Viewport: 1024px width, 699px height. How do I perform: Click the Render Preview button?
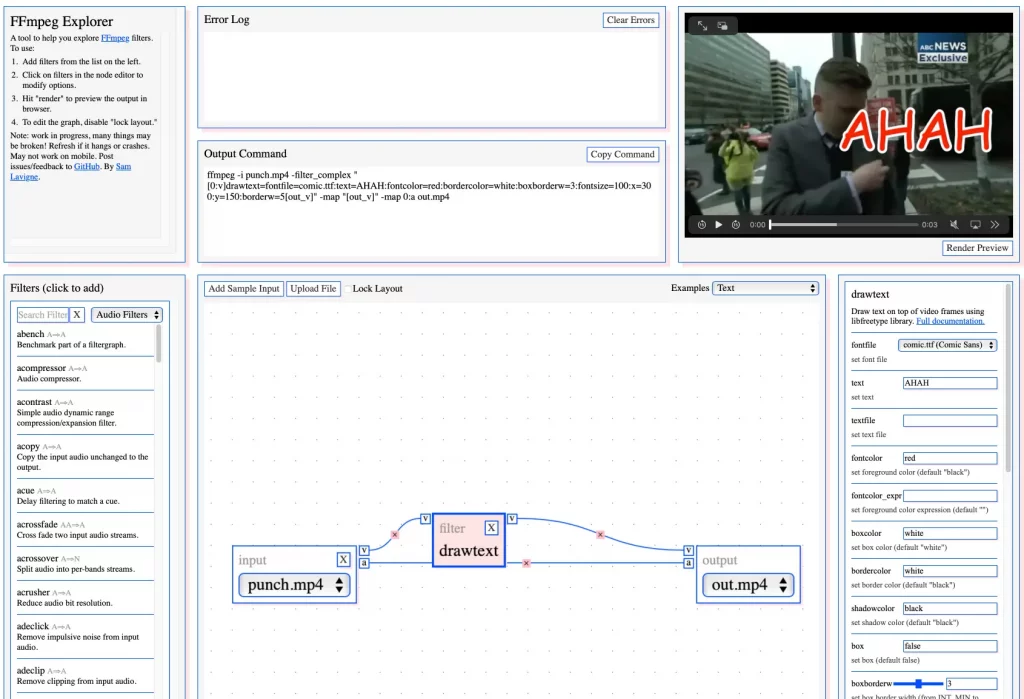coord(977,248)
